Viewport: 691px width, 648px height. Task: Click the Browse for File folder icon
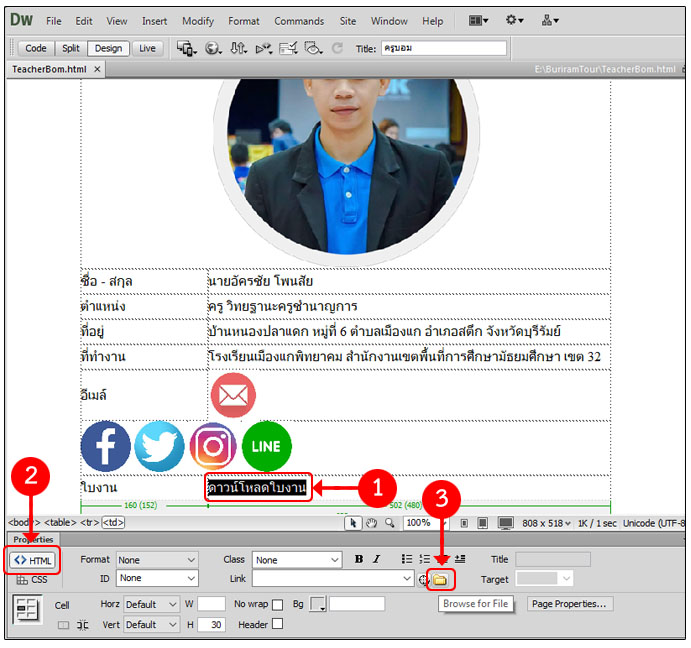point(439,580)
